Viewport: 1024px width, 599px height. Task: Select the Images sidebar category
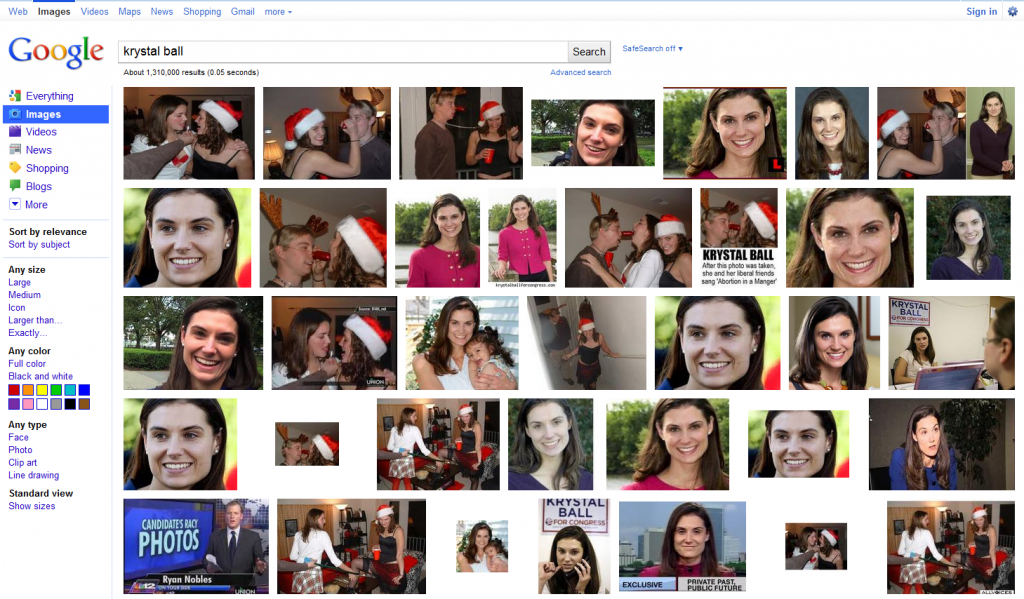point(43,114)
